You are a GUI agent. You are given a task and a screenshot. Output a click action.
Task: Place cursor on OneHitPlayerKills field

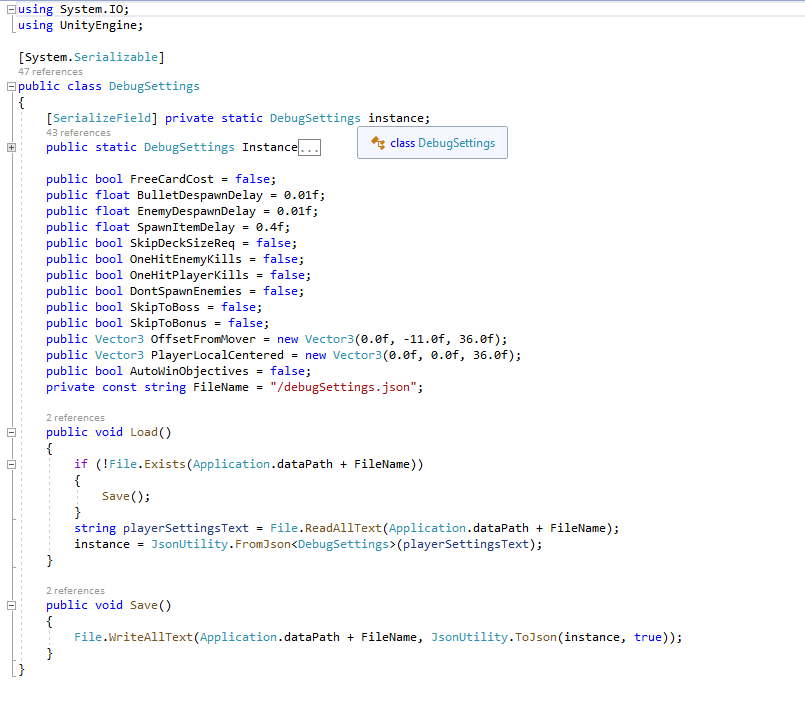pos(189,275)
